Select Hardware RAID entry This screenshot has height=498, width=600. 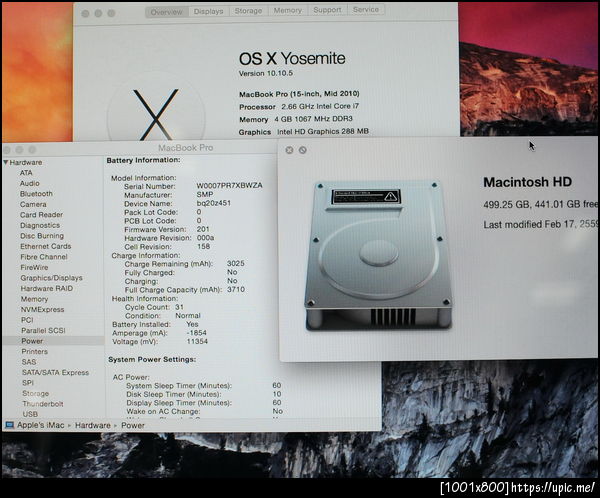[x=47, y=288]
